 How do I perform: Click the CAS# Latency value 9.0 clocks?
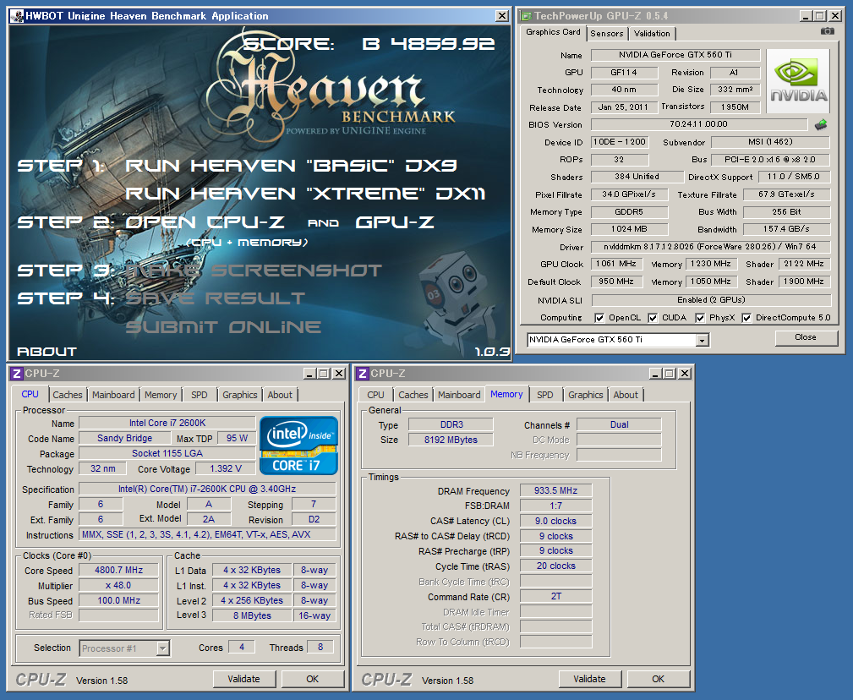[x=555, y=521]
